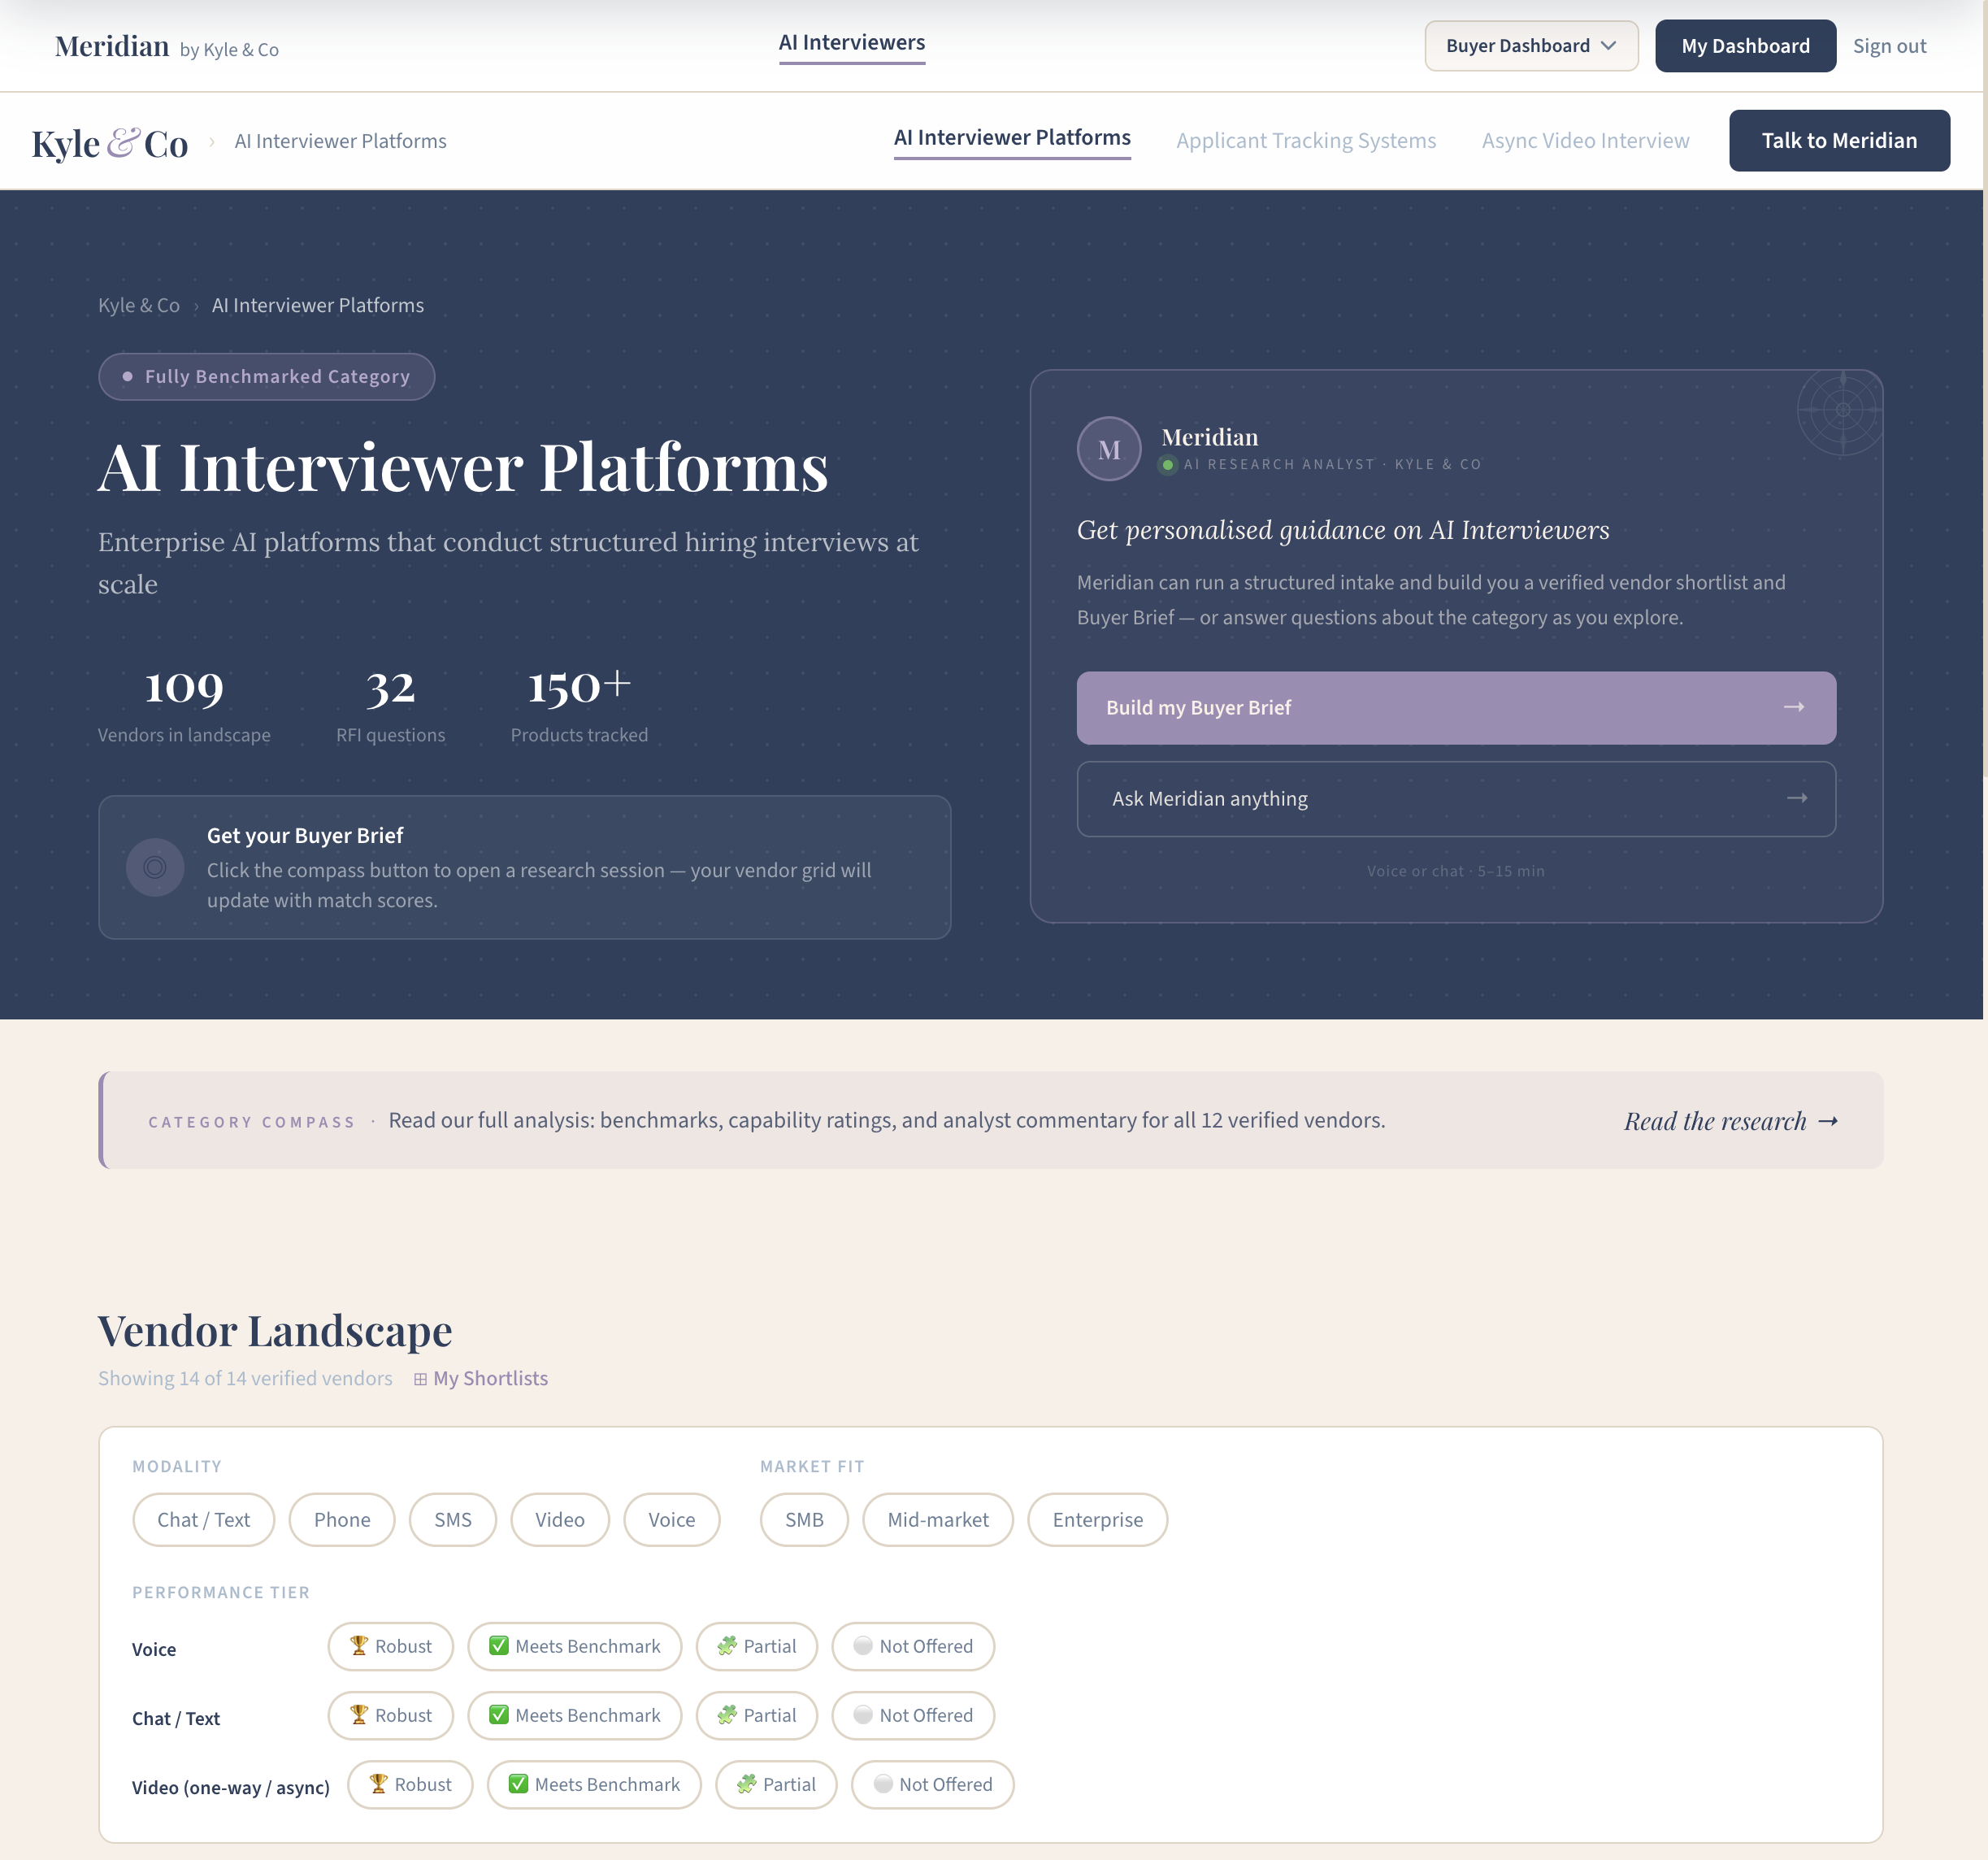Select the Mid-market filter chip

(x=938, y=1519)
